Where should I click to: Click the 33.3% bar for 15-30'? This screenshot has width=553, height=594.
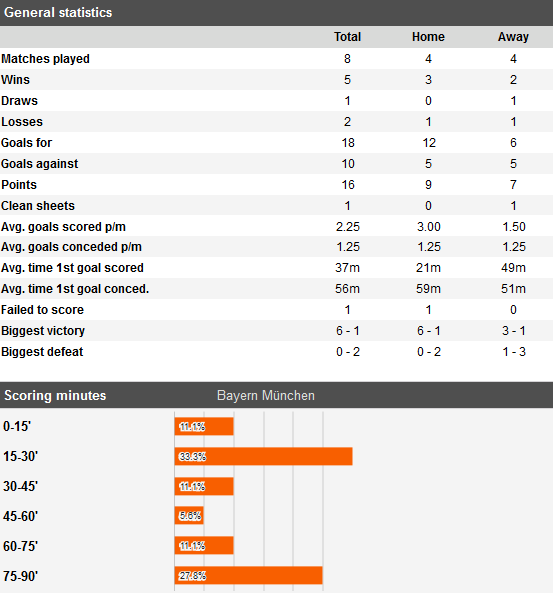[264, 456]
